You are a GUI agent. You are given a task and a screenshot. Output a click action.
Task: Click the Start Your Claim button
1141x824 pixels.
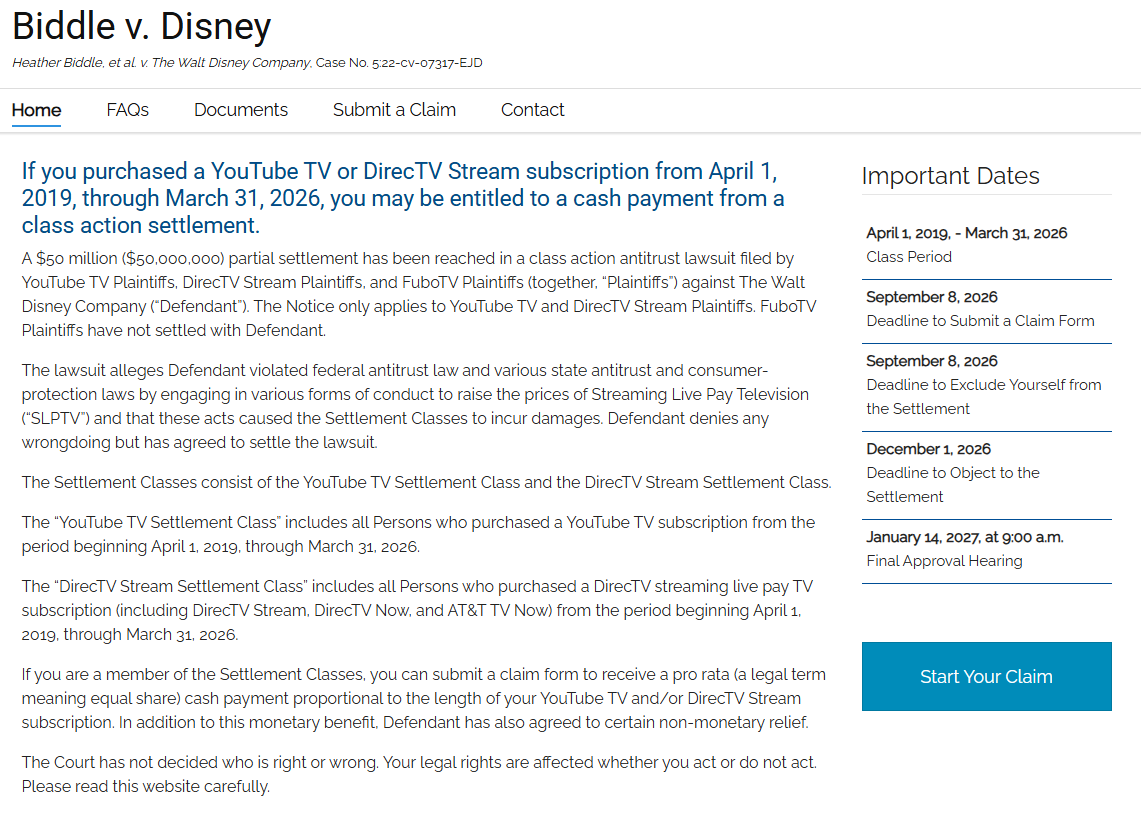[987, 676]
